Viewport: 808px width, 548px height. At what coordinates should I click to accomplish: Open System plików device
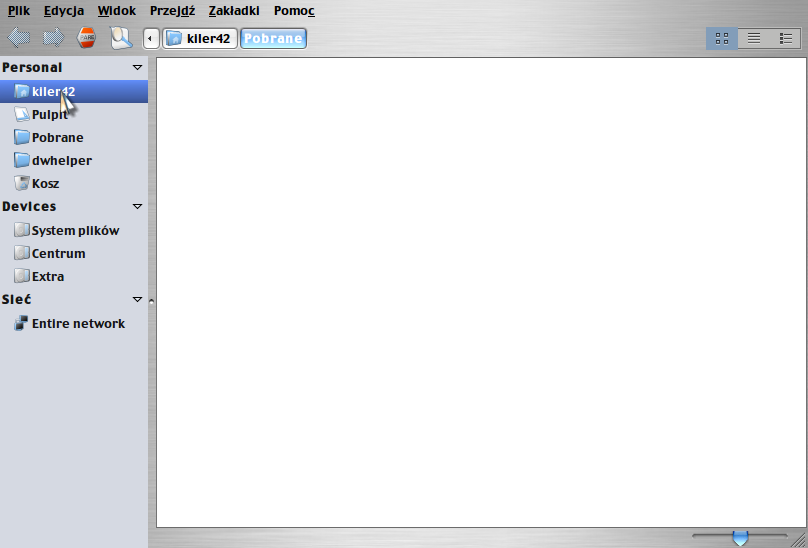(x=74, y=230)
